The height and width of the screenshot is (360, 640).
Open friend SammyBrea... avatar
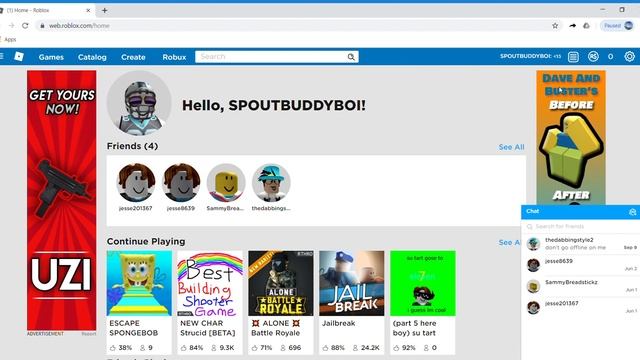point(226,183)
